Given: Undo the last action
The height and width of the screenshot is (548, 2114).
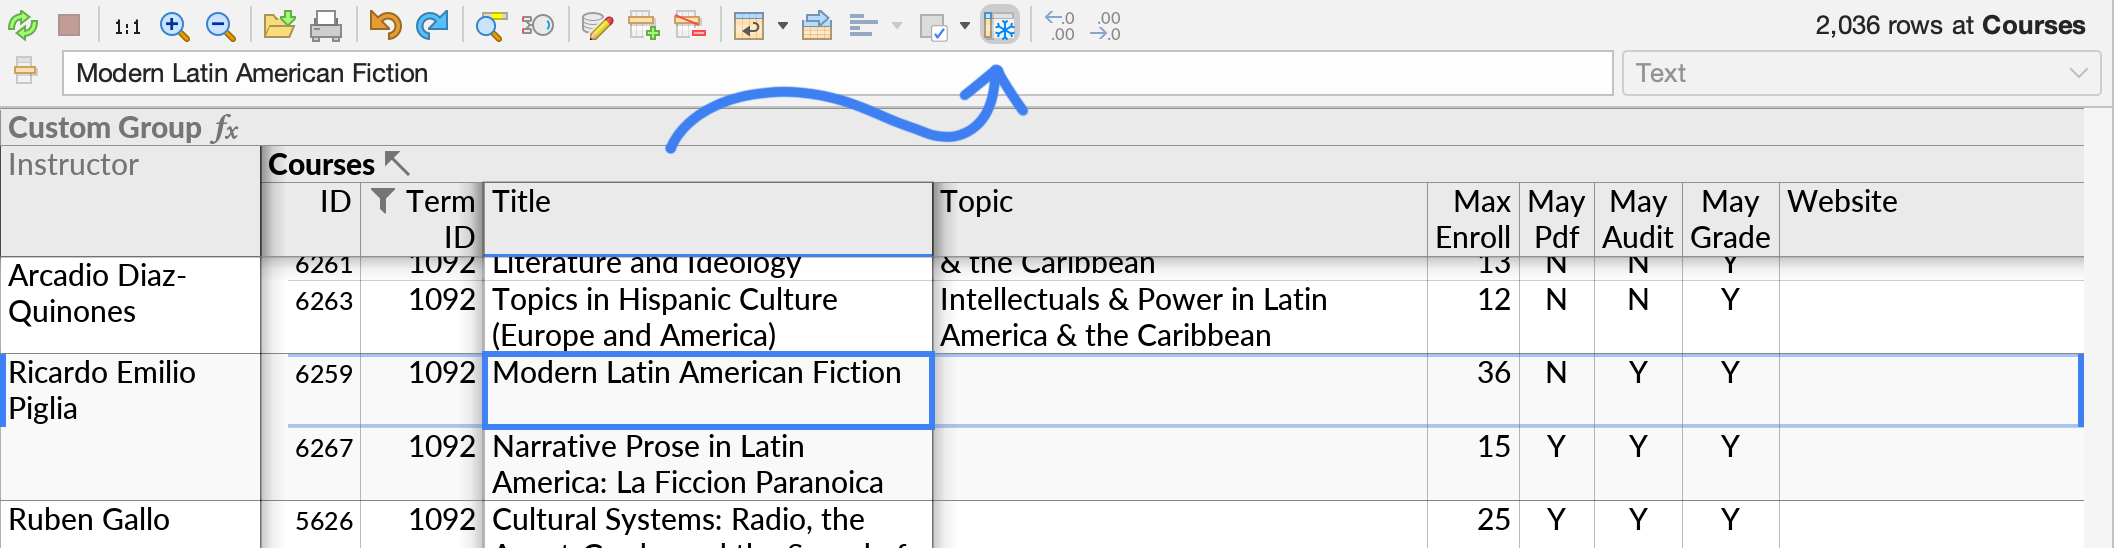Looking at the screenshot, I should click(x=385, y=25).
